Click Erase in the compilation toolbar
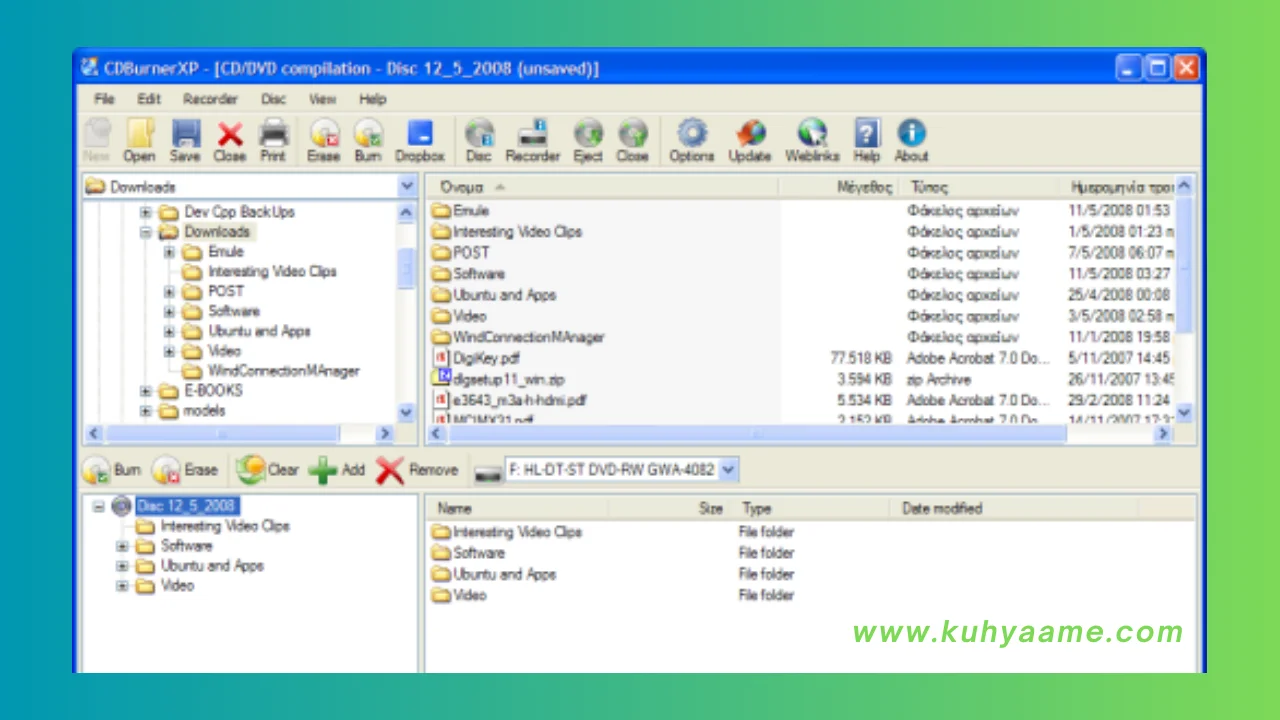 point(185,470)
